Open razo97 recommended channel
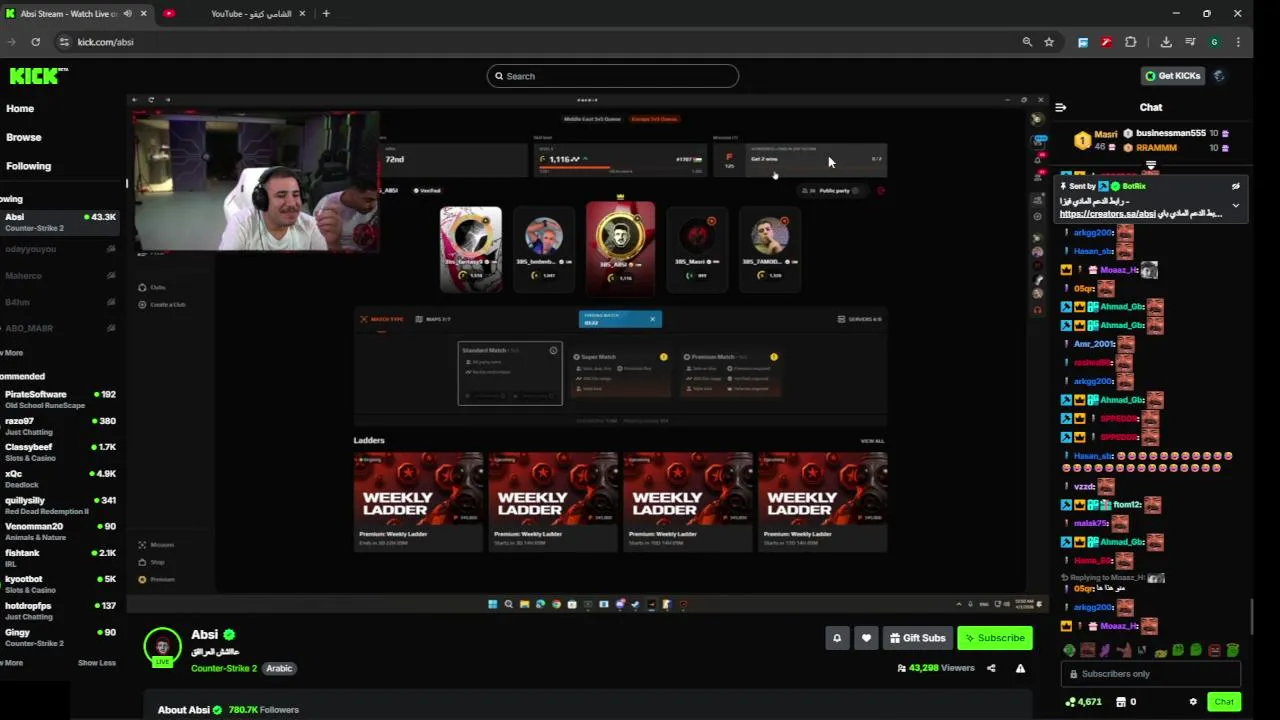This screenshot has height=720, width=1280. 60,426
